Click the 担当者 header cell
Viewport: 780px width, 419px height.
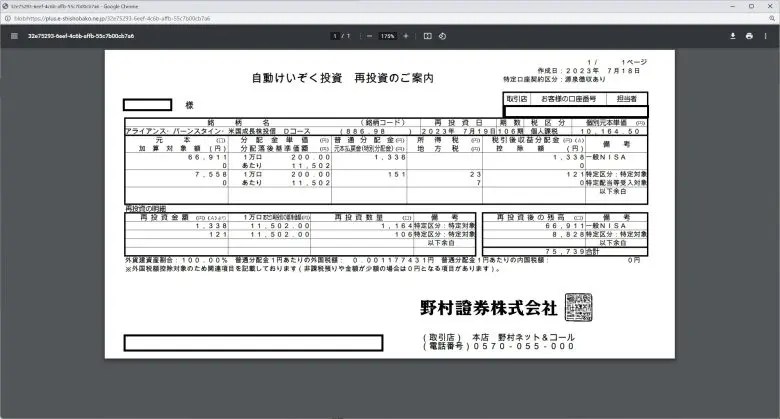(x=627, y=99)
